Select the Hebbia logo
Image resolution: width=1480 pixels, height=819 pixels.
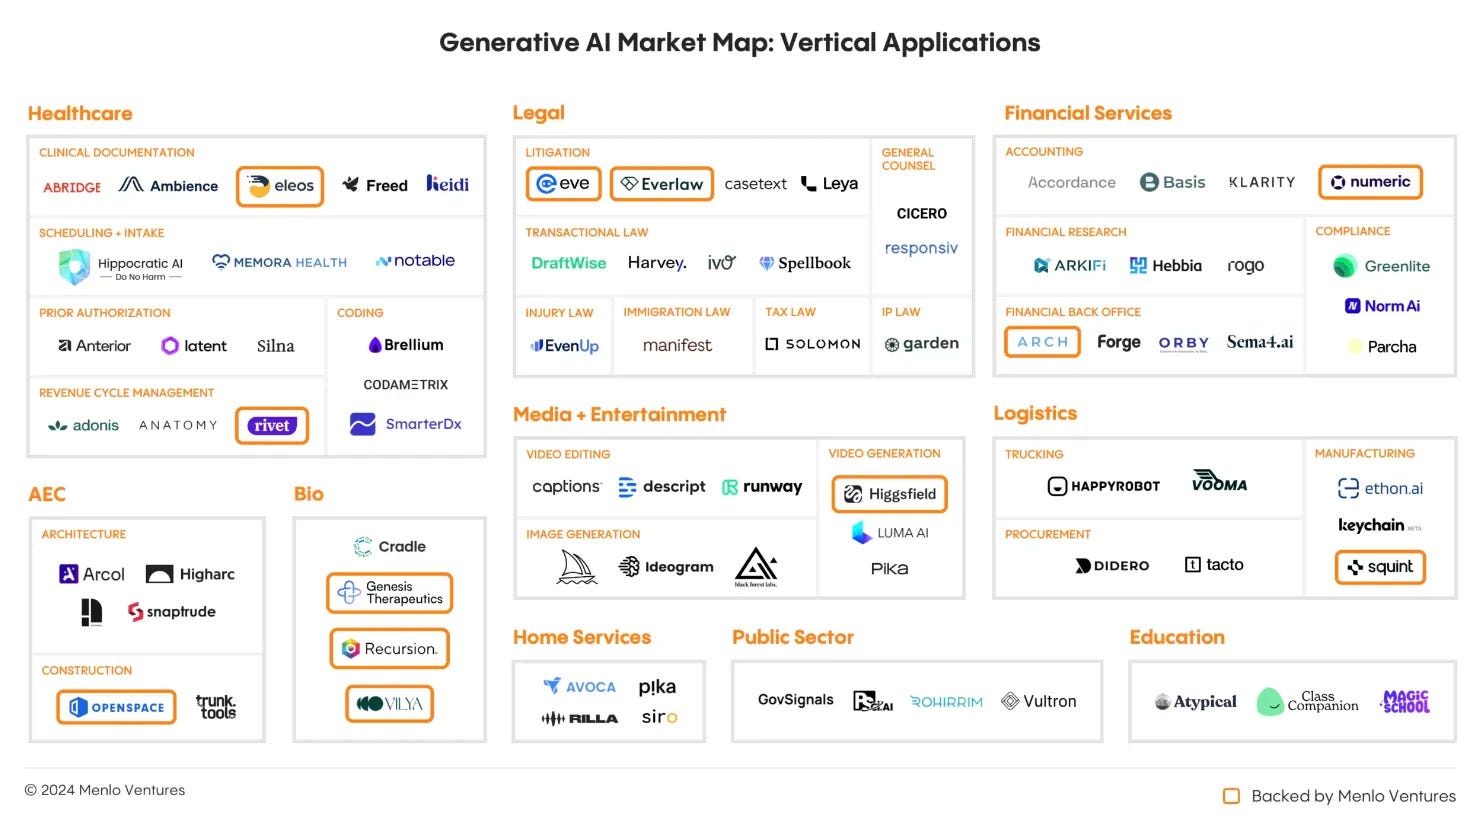(x=1166, y=265)
